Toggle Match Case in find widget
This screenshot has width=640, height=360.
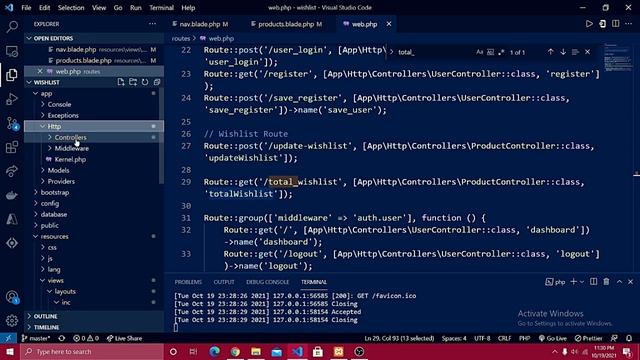click(x=480, y=52)
